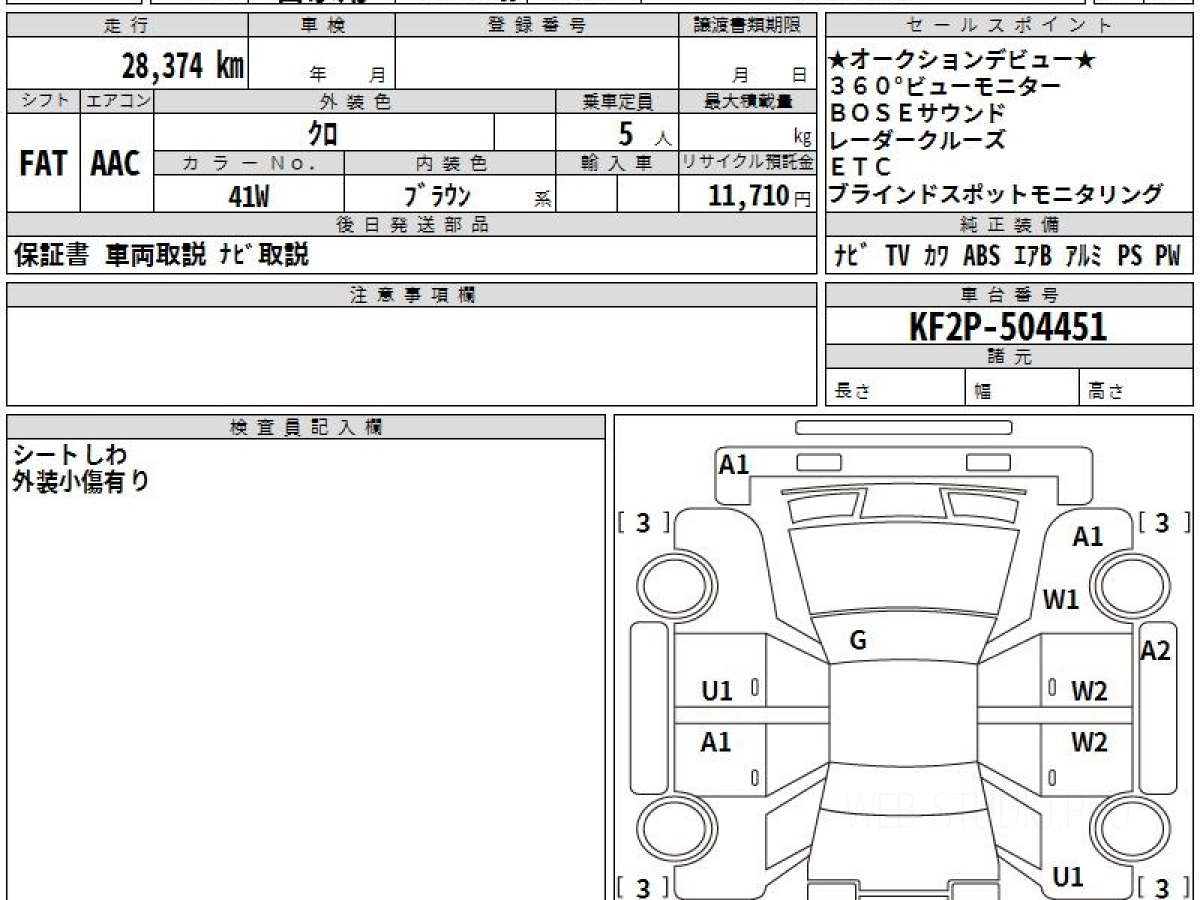Select the 走行 header cell
The width and height of the screenshot is (1200, 900).
(x=127, y=26)
